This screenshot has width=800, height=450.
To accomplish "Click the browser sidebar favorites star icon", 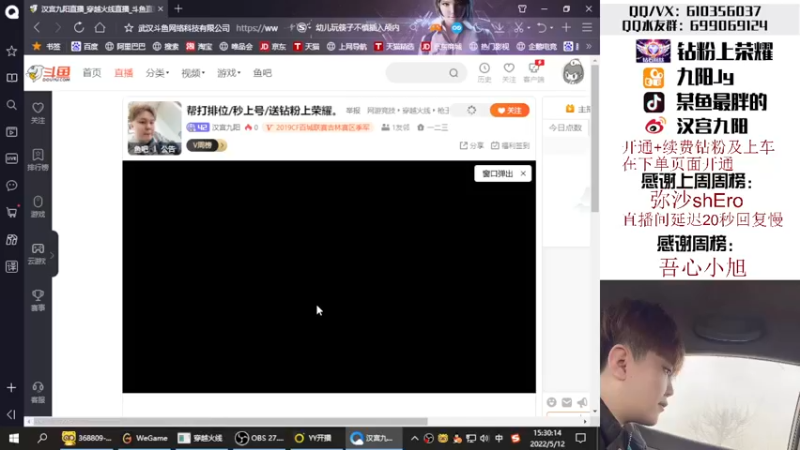I will (x=11, y=51).
